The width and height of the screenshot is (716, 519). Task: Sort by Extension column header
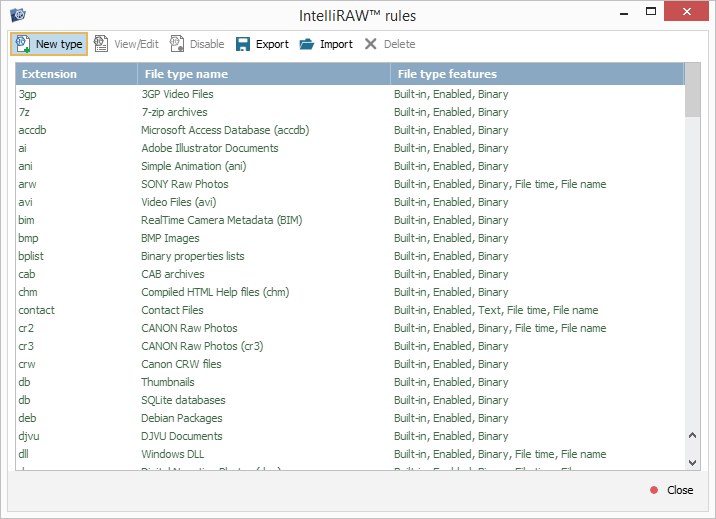[76, 74]
